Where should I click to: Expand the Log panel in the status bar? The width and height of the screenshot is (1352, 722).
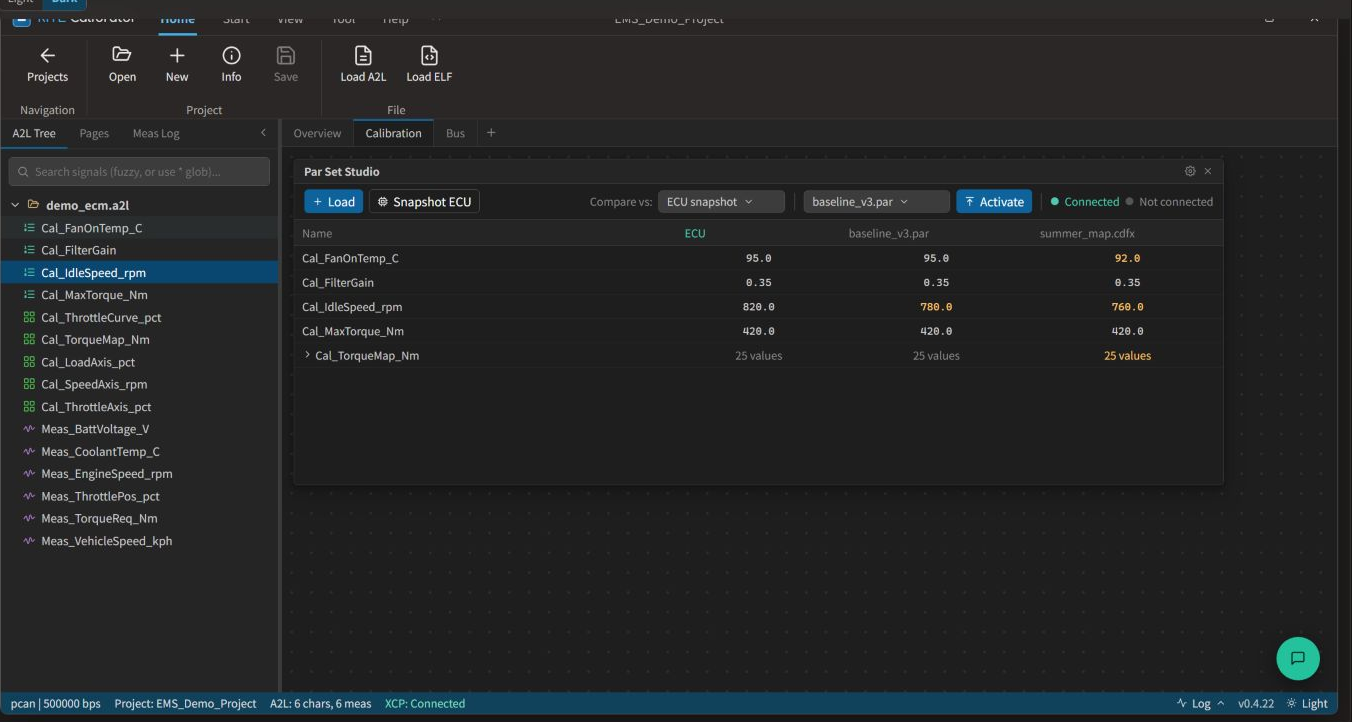(x=1201, y=704)
